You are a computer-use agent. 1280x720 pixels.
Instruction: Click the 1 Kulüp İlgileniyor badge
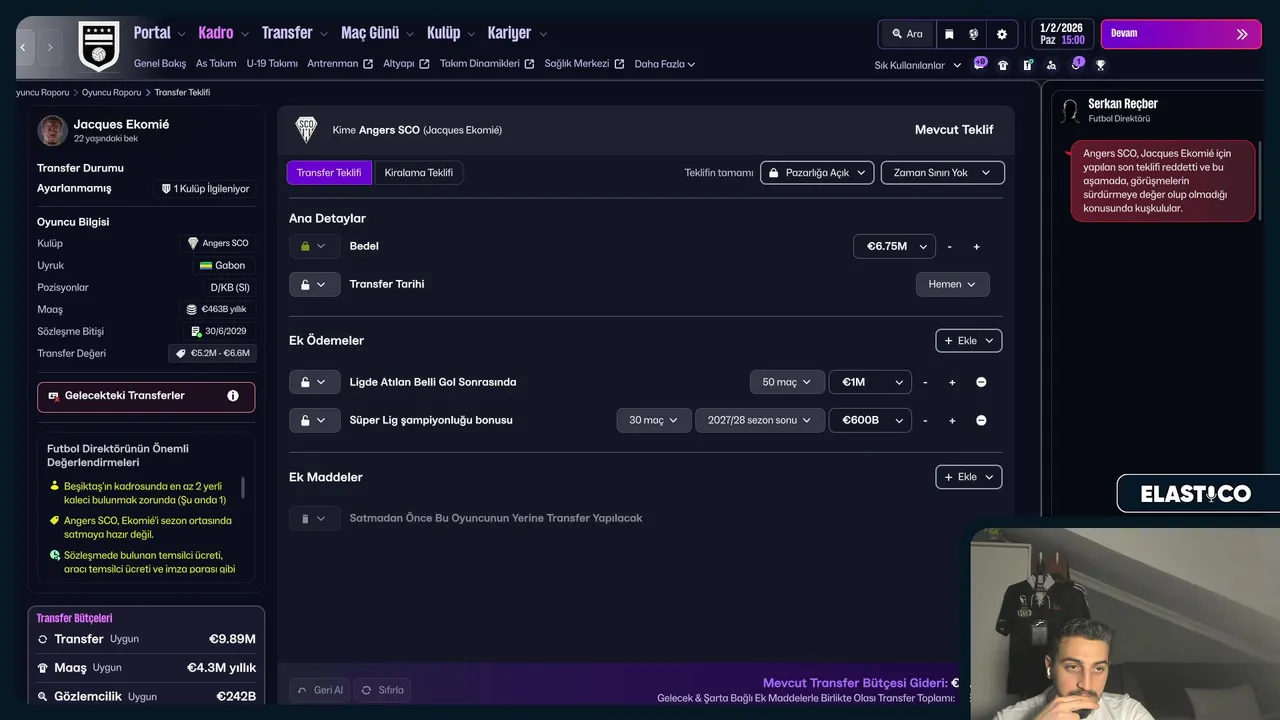tap(204, 188)
